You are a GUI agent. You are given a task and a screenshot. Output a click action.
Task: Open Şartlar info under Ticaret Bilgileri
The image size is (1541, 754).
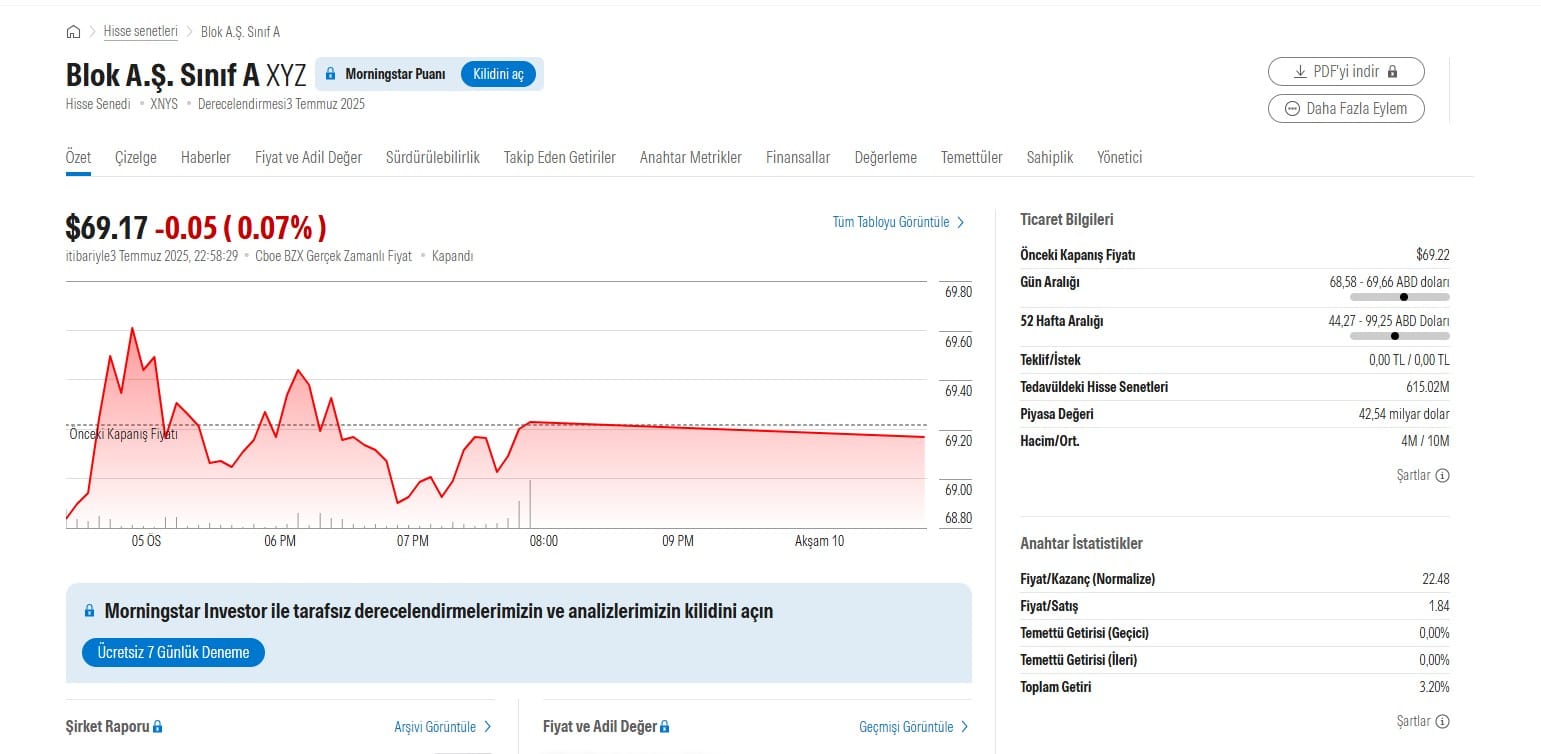pos(1413,475)
